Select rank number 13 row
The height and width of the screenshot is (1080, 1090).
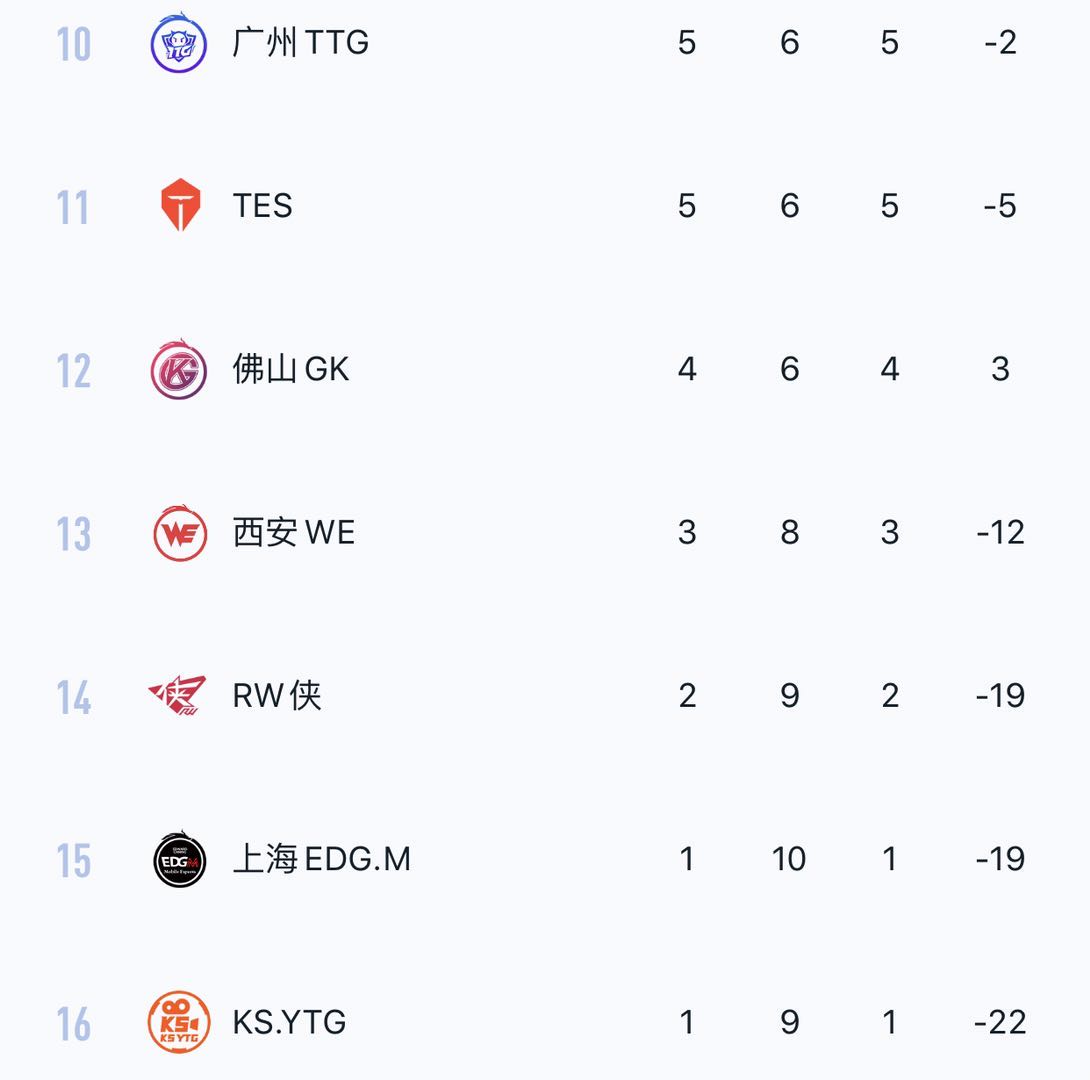pyautogui.click(x=74, y=534)
